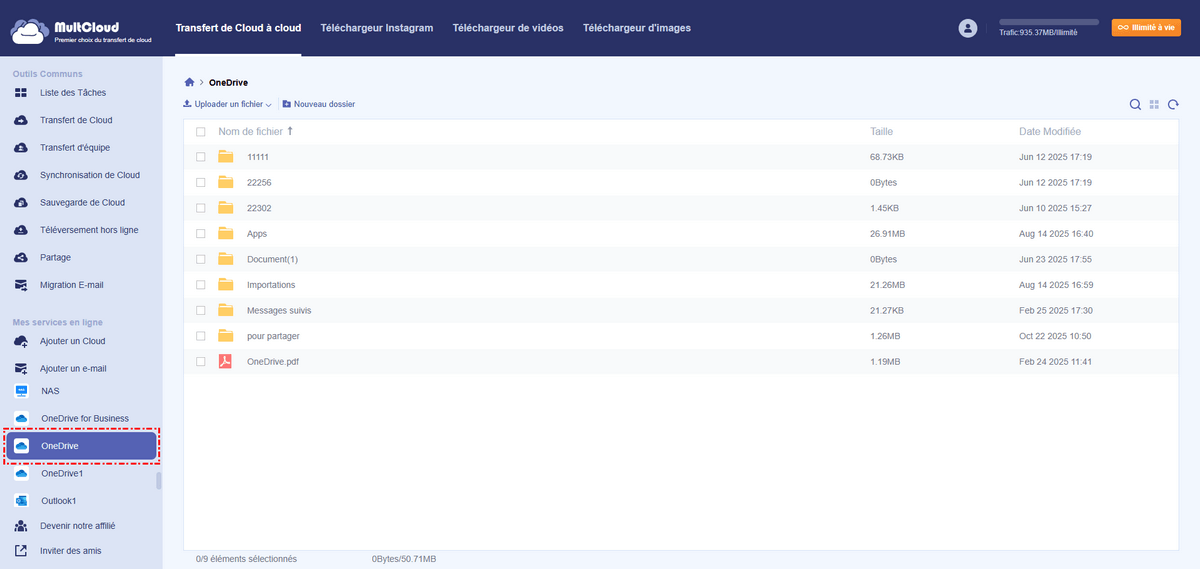Tick the OneDrive.pdf row checkbox

coord(201,361)
